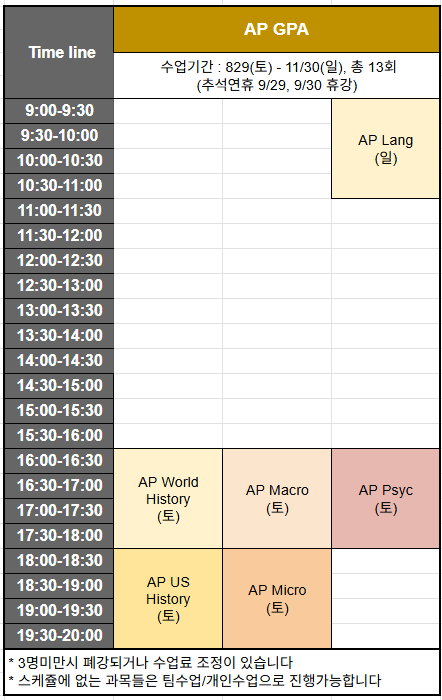442x700 pixels.
Task: Click the 13:00-13:30 time label
Action: tap(59, 311)
